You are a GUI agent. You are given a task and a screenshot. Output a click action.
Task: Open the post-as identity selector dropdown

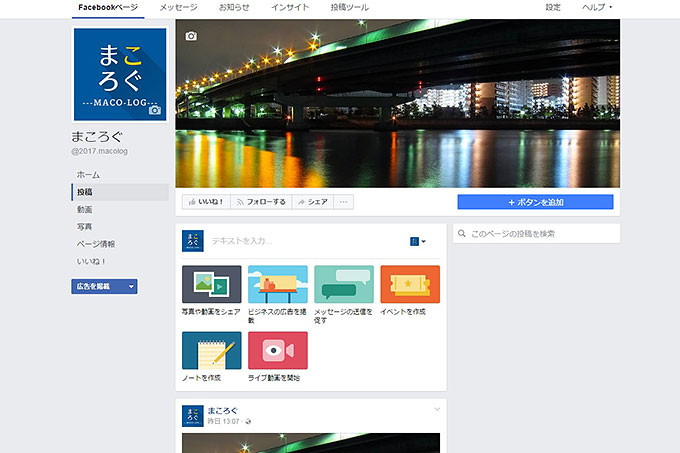coord(418,241)
